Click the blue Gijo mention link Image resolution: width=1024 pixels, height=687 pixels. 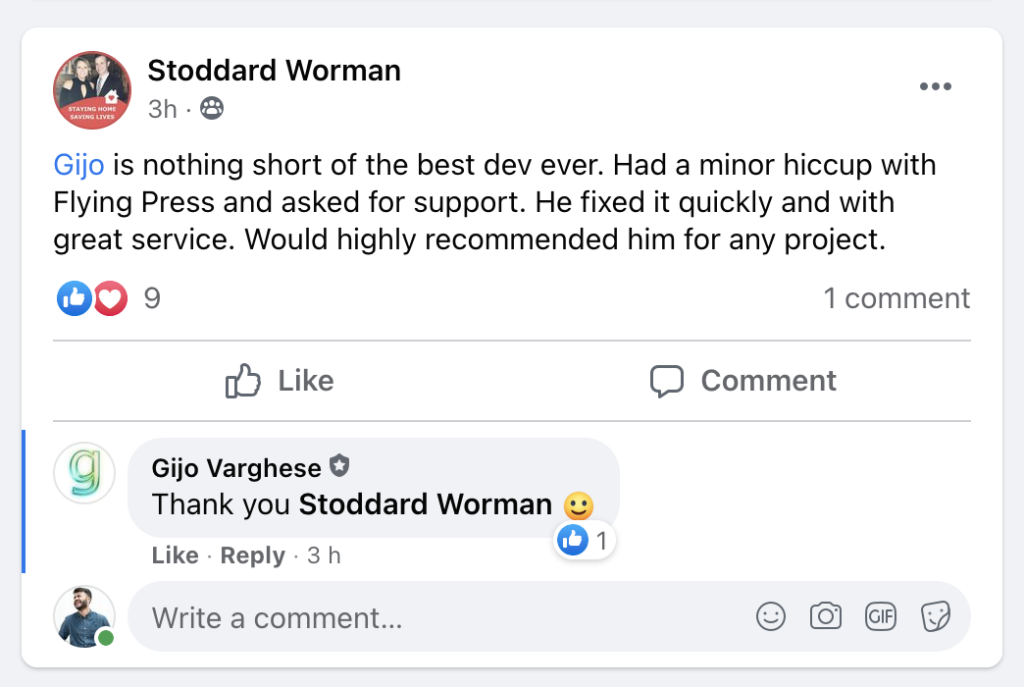(79, 164)
